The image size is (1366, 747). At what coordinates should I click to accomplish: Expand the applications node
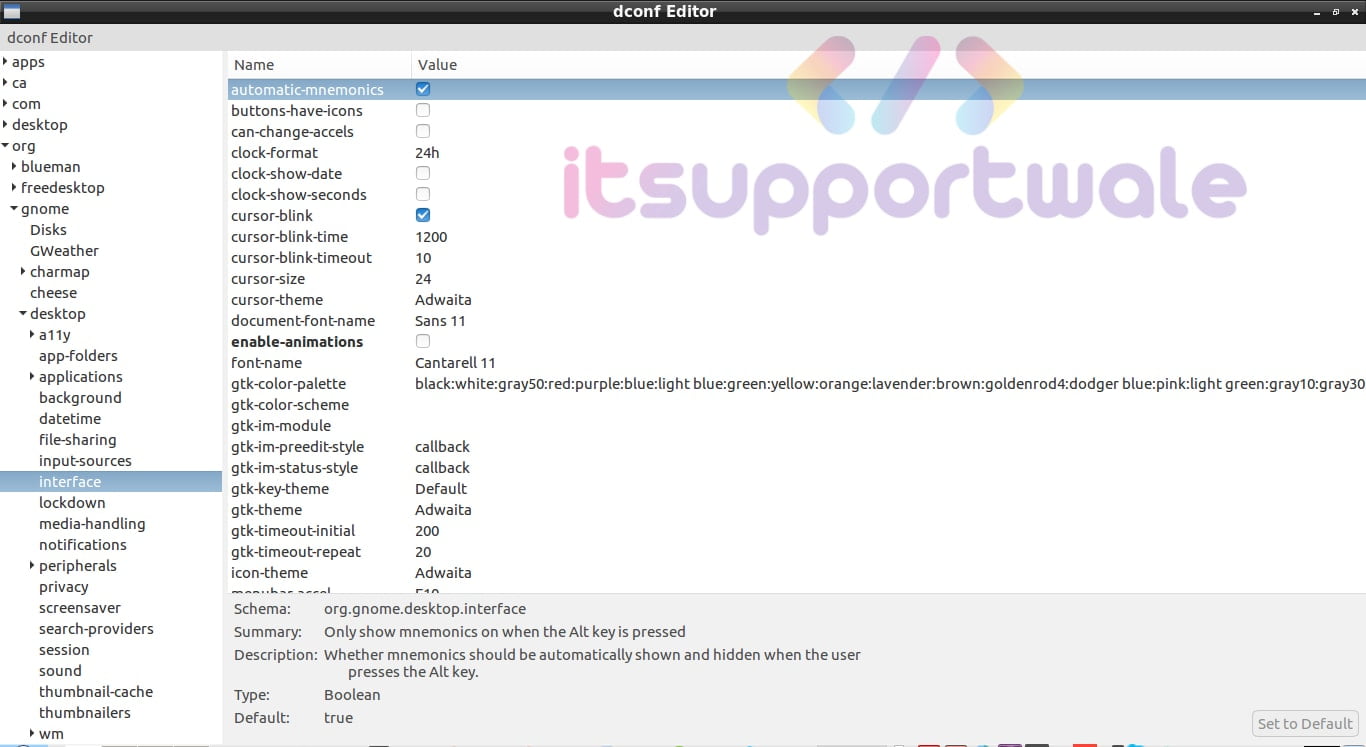pyautogui.click(x=31, y=376)
